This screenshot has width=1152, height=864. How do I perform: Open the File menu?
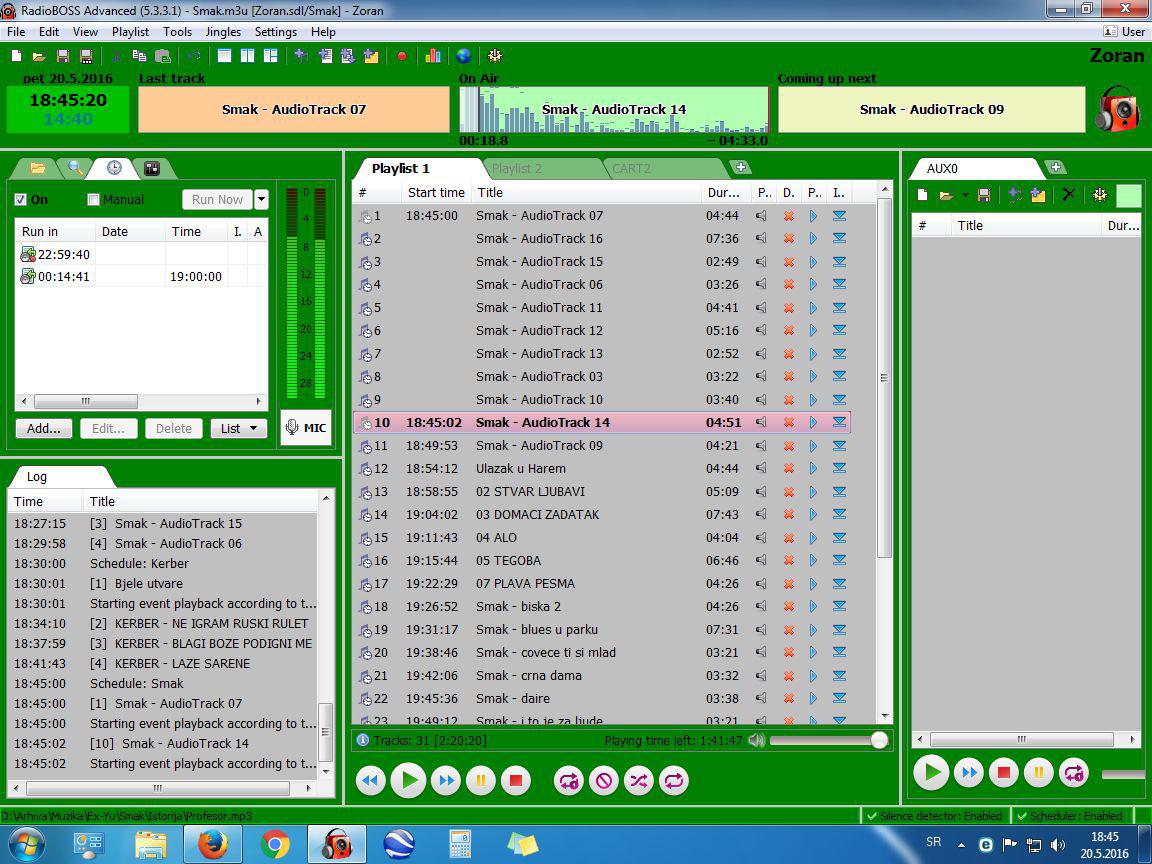[x=16, y=32]
